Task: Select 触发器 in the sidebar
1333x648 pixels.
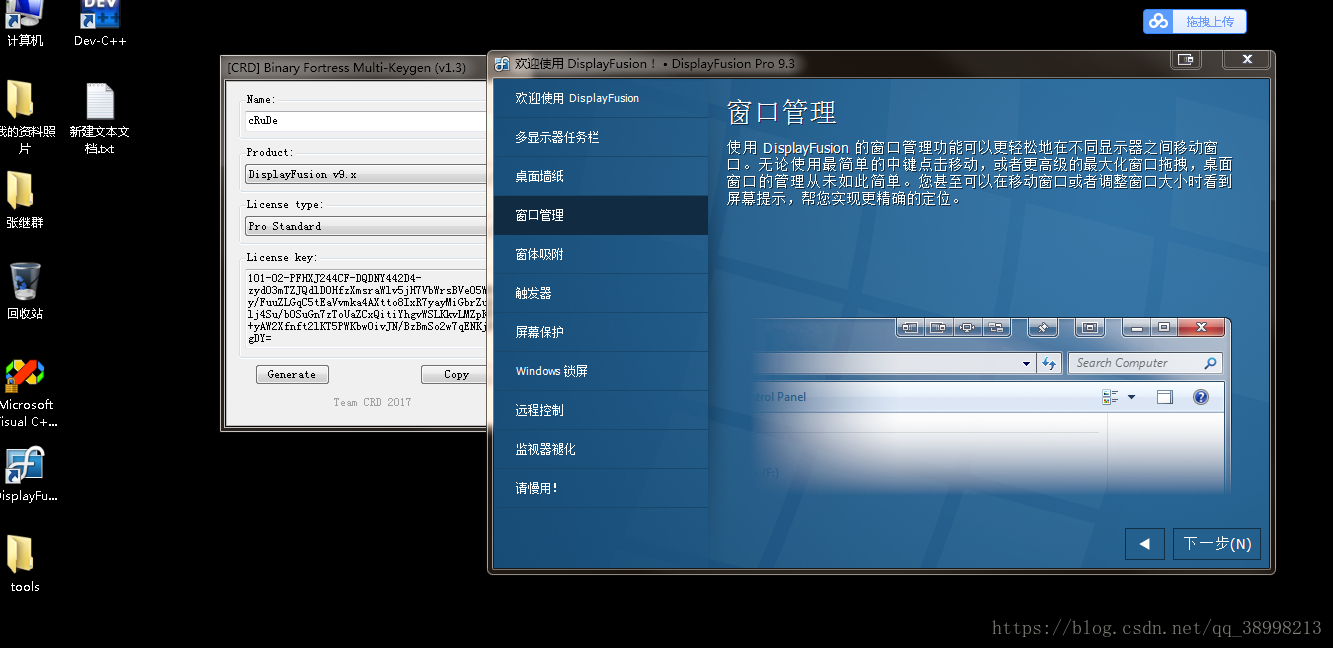Action: pyautogui.click(x=600, y=293)
